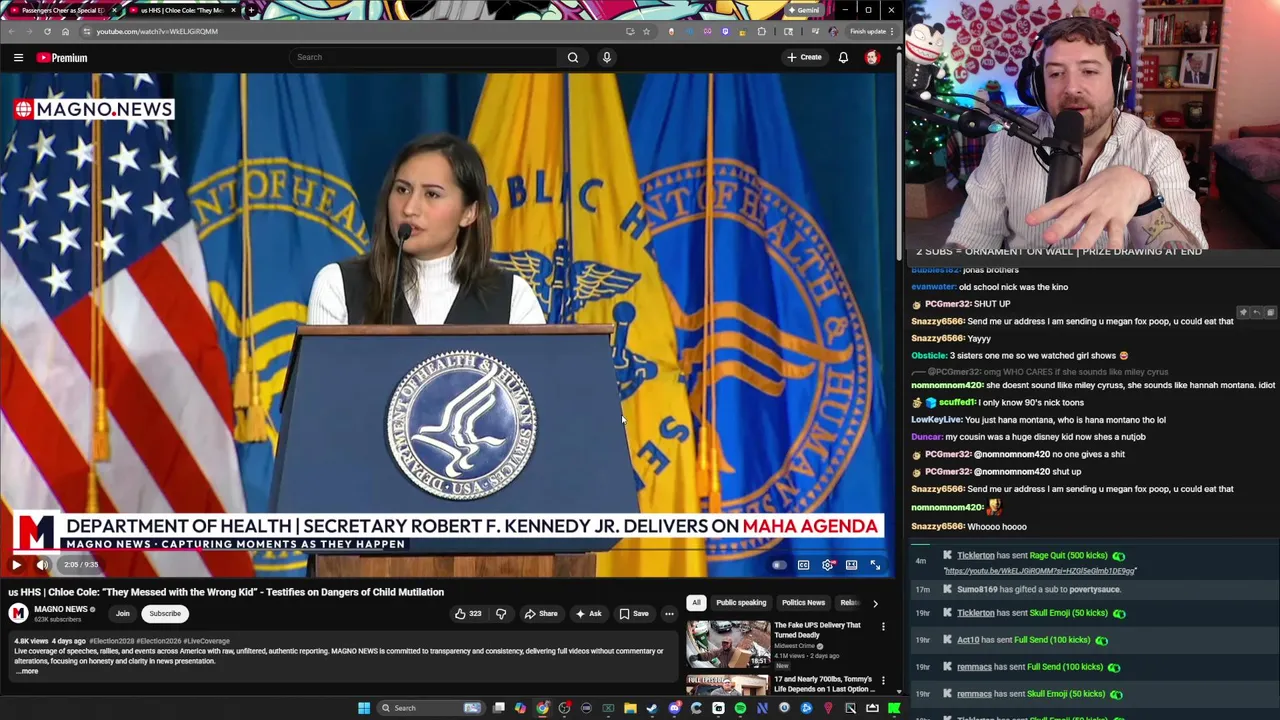Screen dimensions: 1280x720
Task: Select the All filter chip
Action: (696, 603)
